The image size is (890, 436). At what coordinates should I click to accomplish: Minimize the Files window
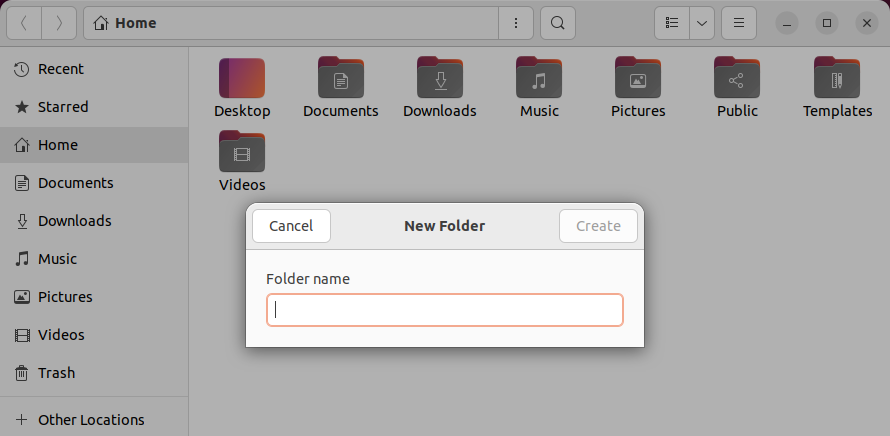pyautogui.click(x=787, y=23)
